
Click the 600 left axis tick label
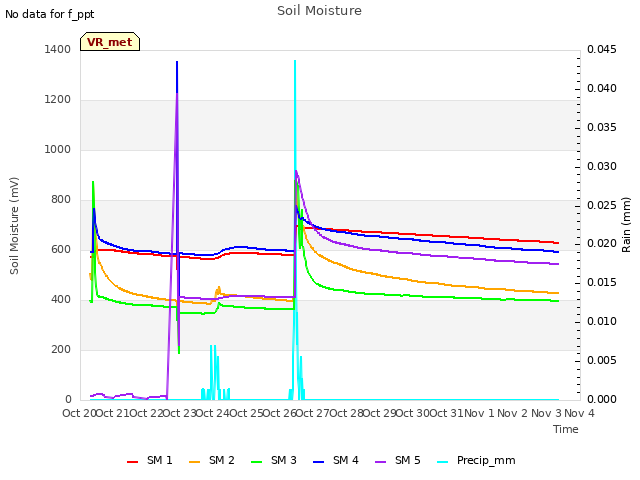point(61,249)
